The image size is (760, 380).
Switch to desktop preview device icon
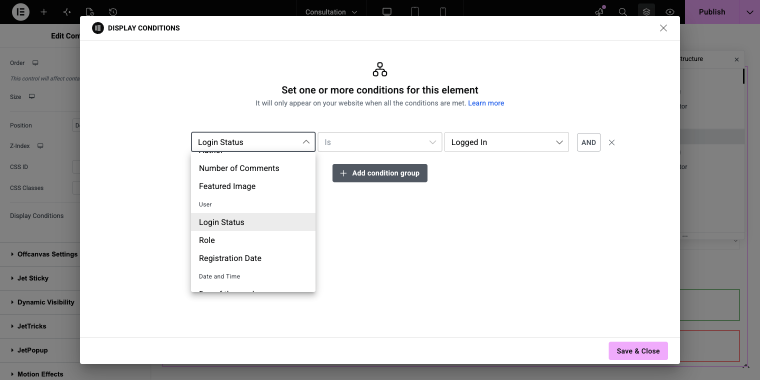(387, 12)
